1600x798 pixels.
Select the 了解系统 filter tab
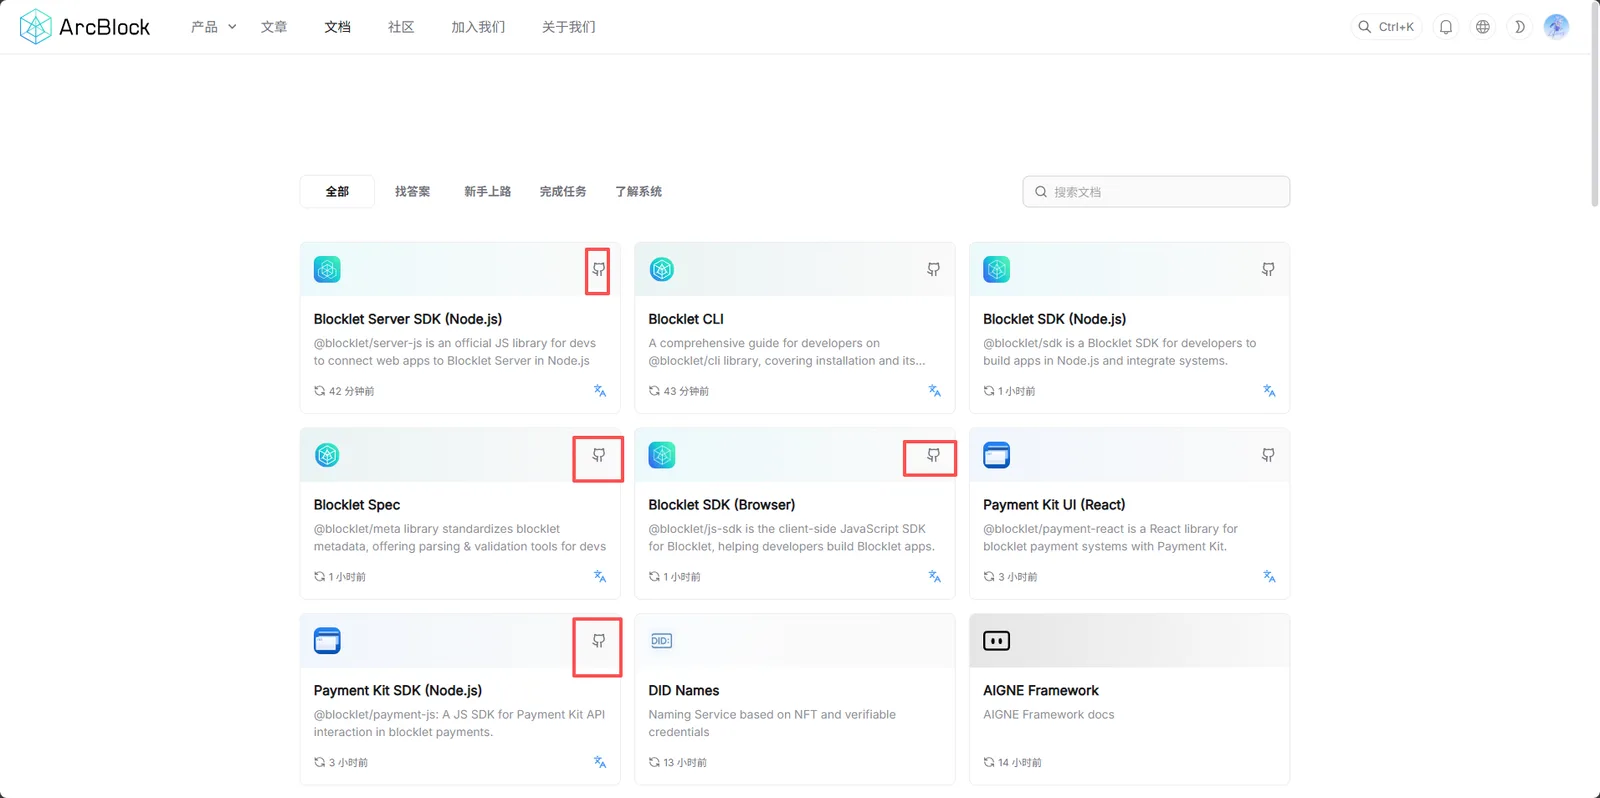click(638, 192)
